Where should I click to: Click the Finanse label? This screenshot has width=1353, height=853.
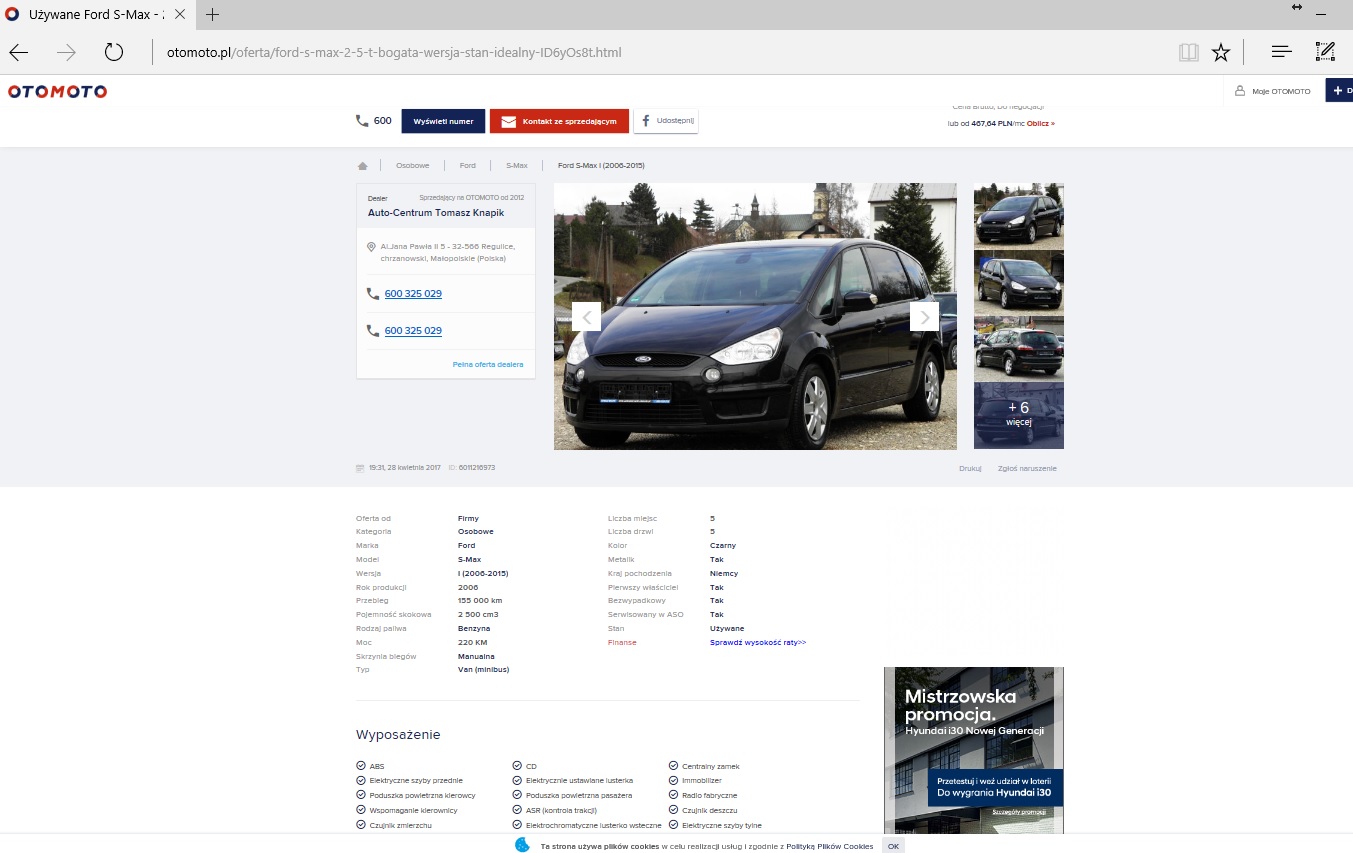[622, 642]
